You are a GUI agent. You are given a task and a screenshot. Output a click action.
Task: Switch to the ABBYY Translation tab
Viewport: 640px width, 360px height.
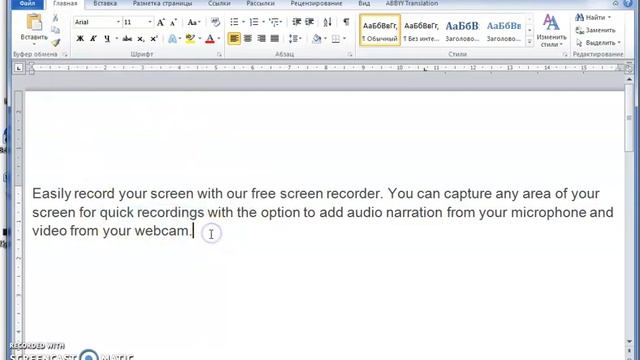pyautogui.click(x=412, y=4)
